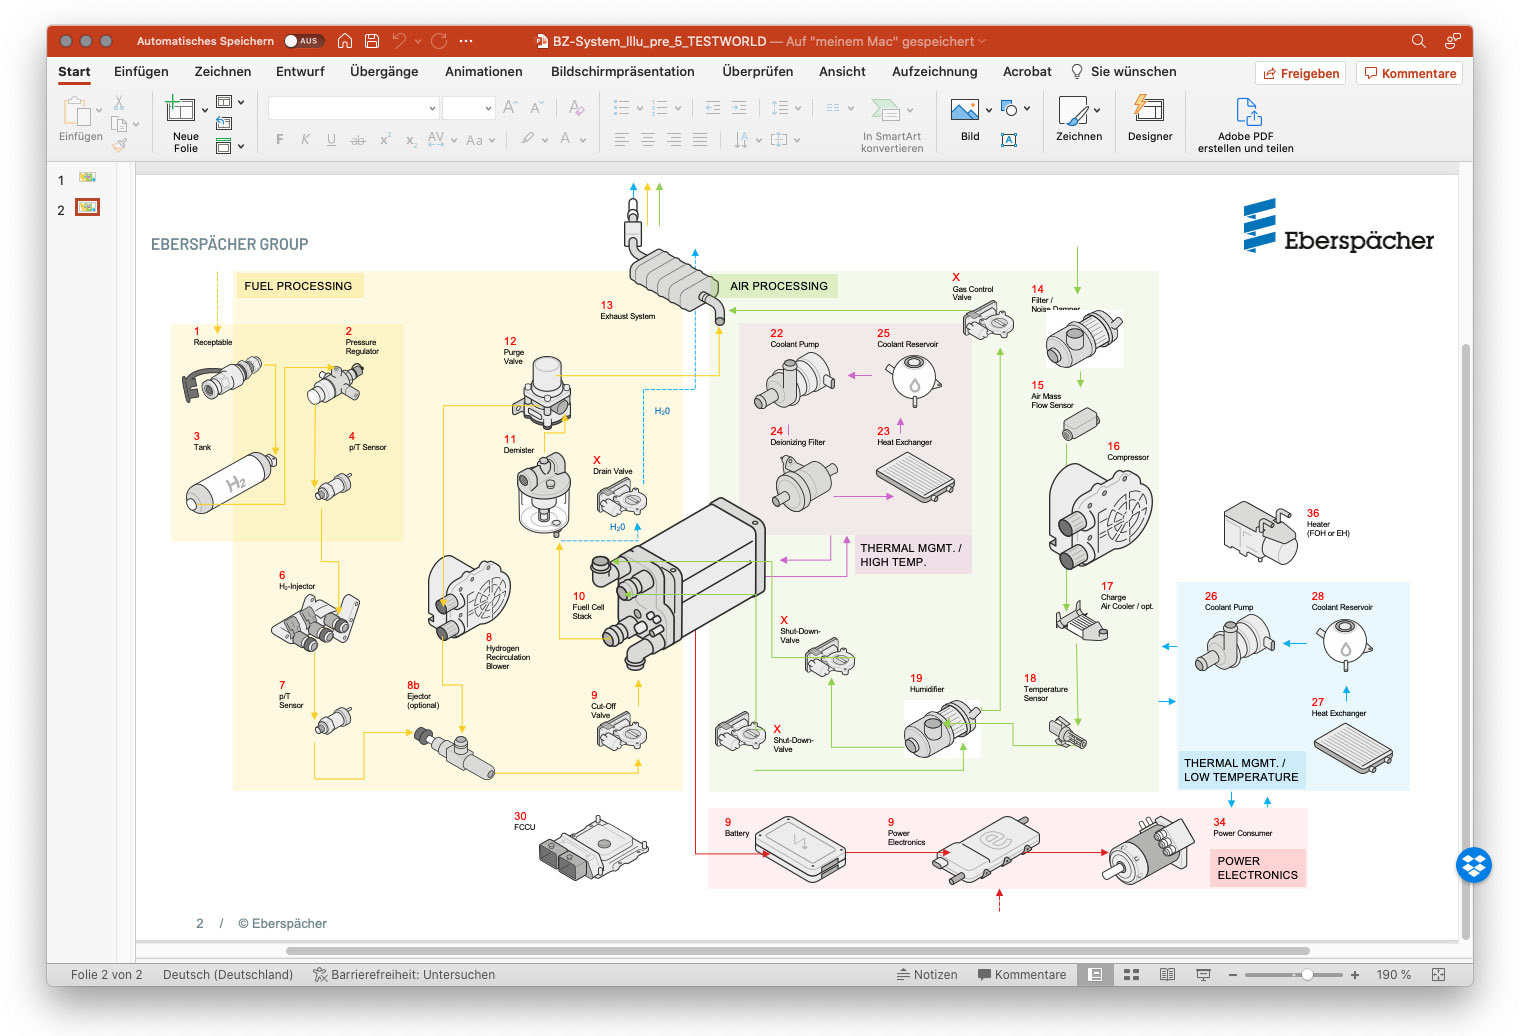Click the search magnifier in title bar

(1418, 41)
